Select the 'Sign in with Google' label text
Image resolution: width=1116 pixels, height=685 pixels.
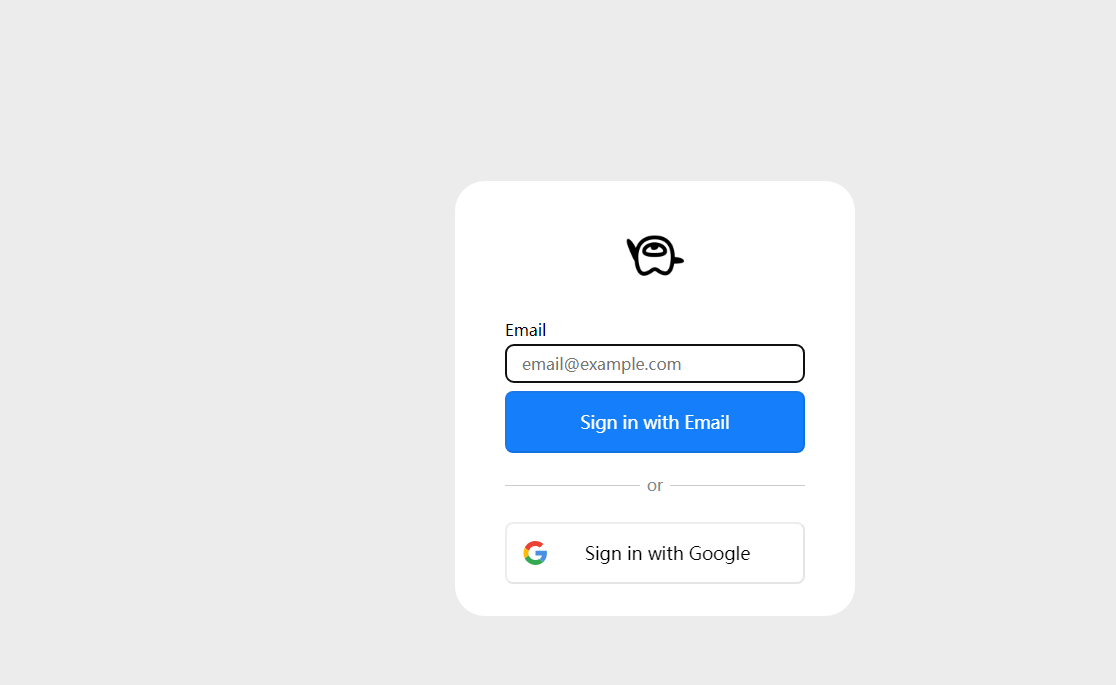click(x=668, y=553)
